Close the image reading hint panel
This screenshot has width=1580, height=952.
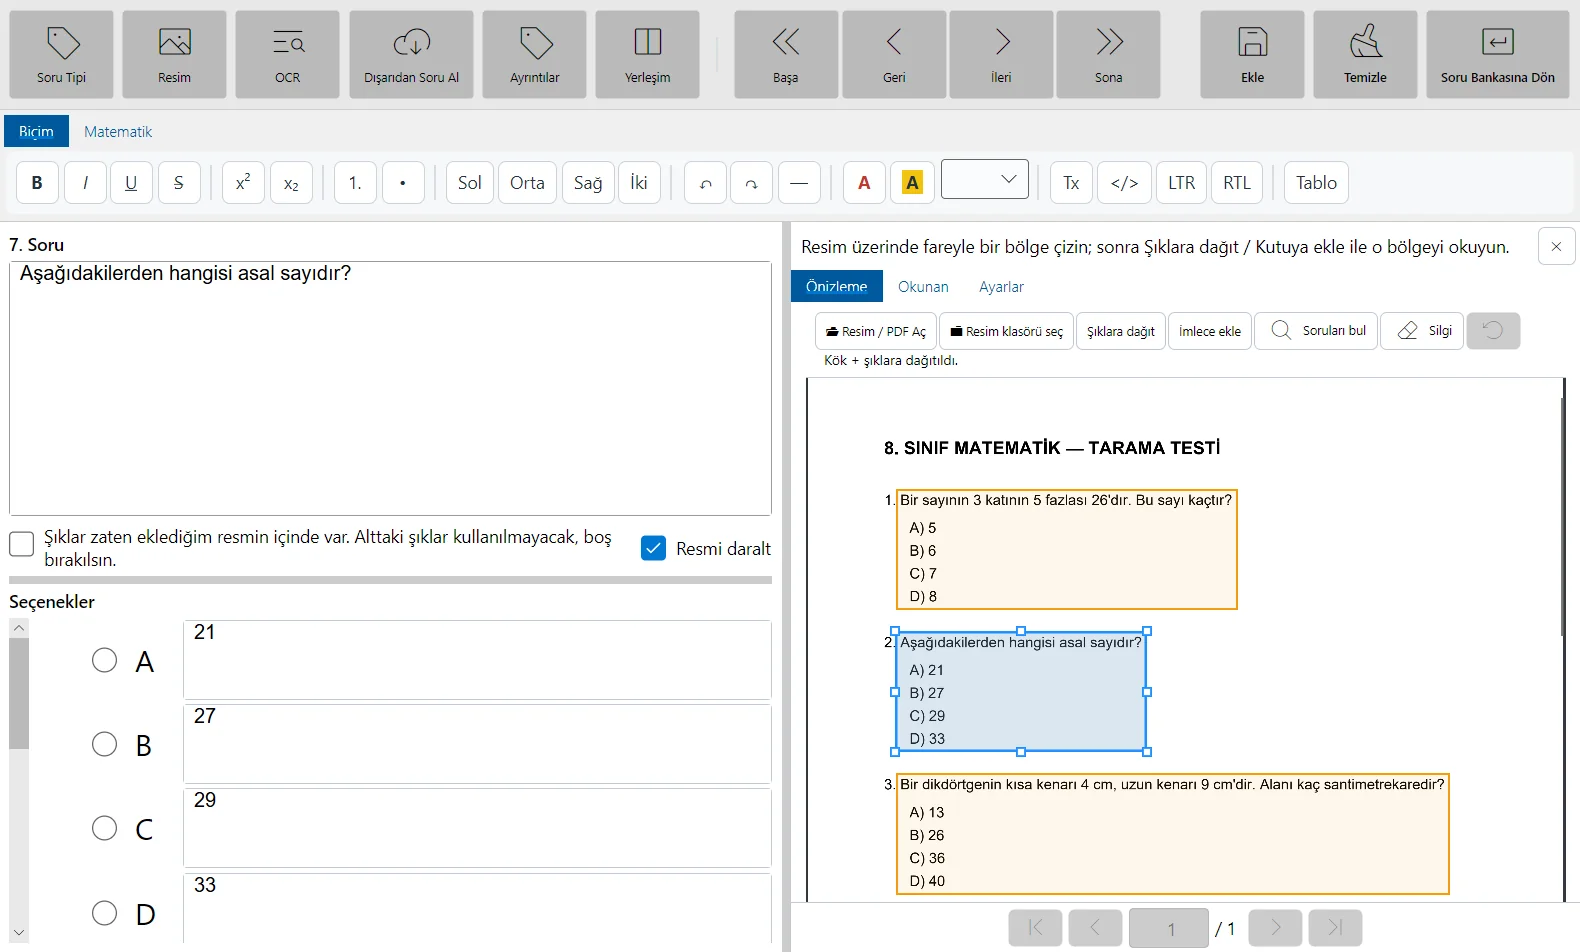click(1556, 246)
